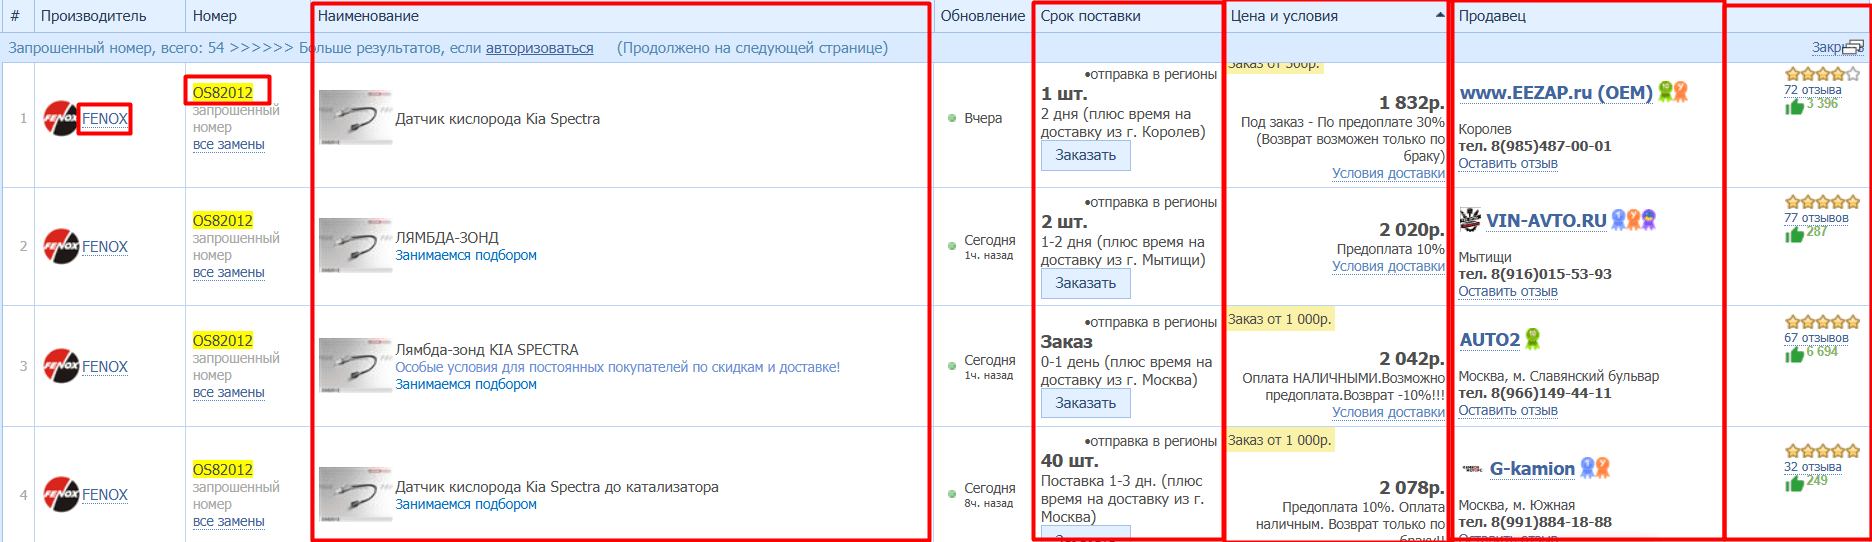Click the Срок поставки column header
This screenshot has width=1872, height=542.
point(1090,16)
